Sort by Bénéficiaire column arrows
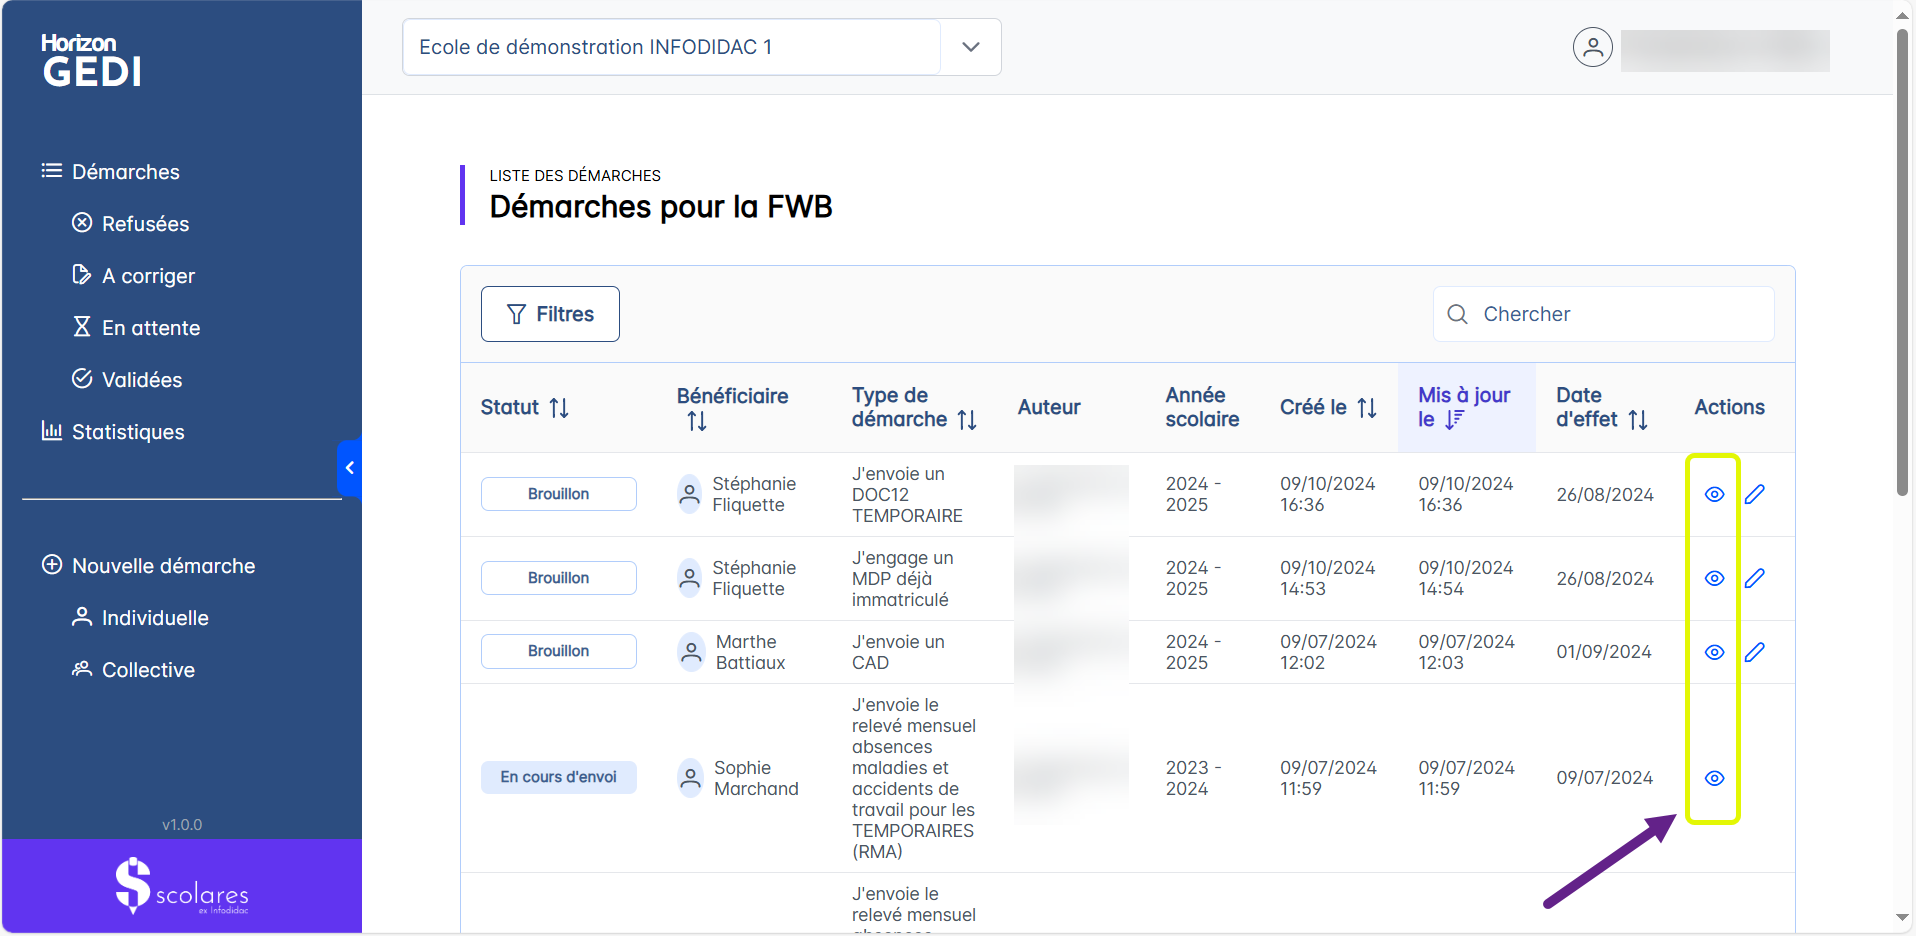The width and height of the screenshot is (1916, 936). click(697, 421)
